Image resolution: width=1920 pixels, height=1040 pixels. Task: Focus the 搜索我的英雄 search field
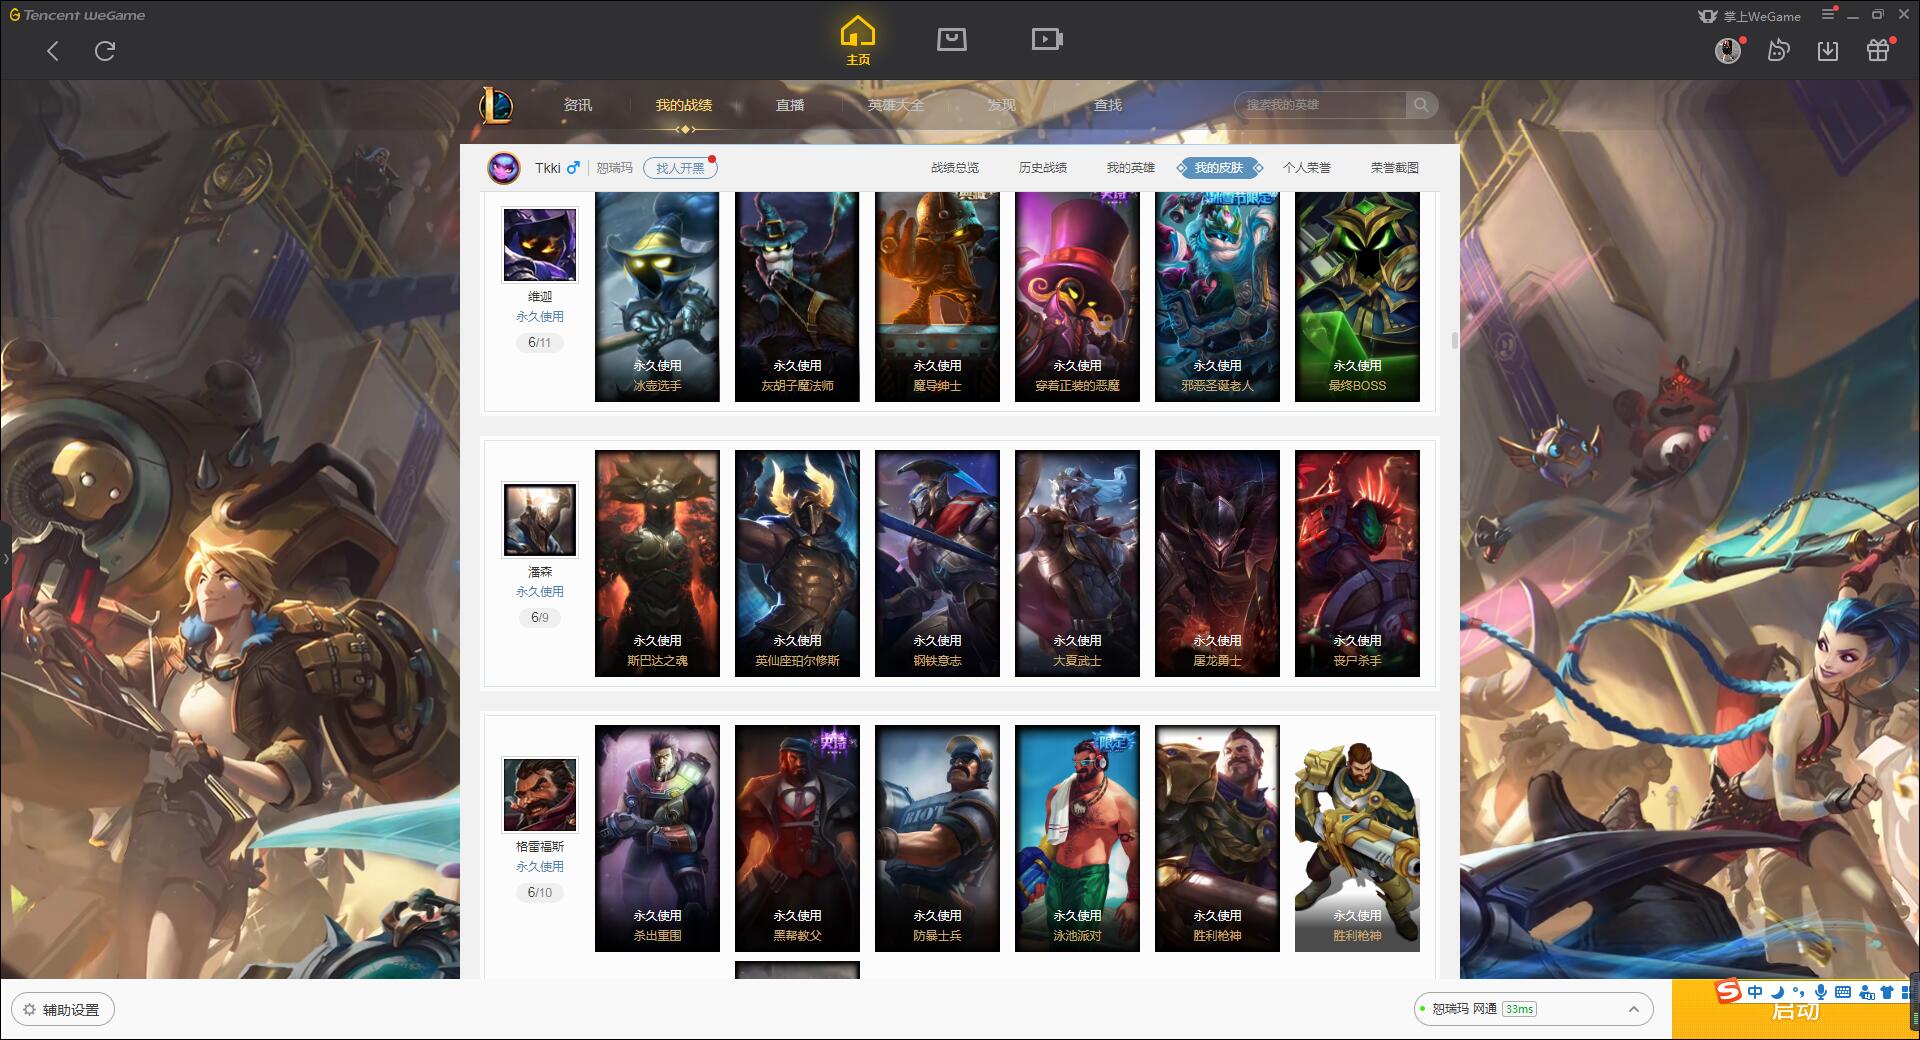[1322, 105]
